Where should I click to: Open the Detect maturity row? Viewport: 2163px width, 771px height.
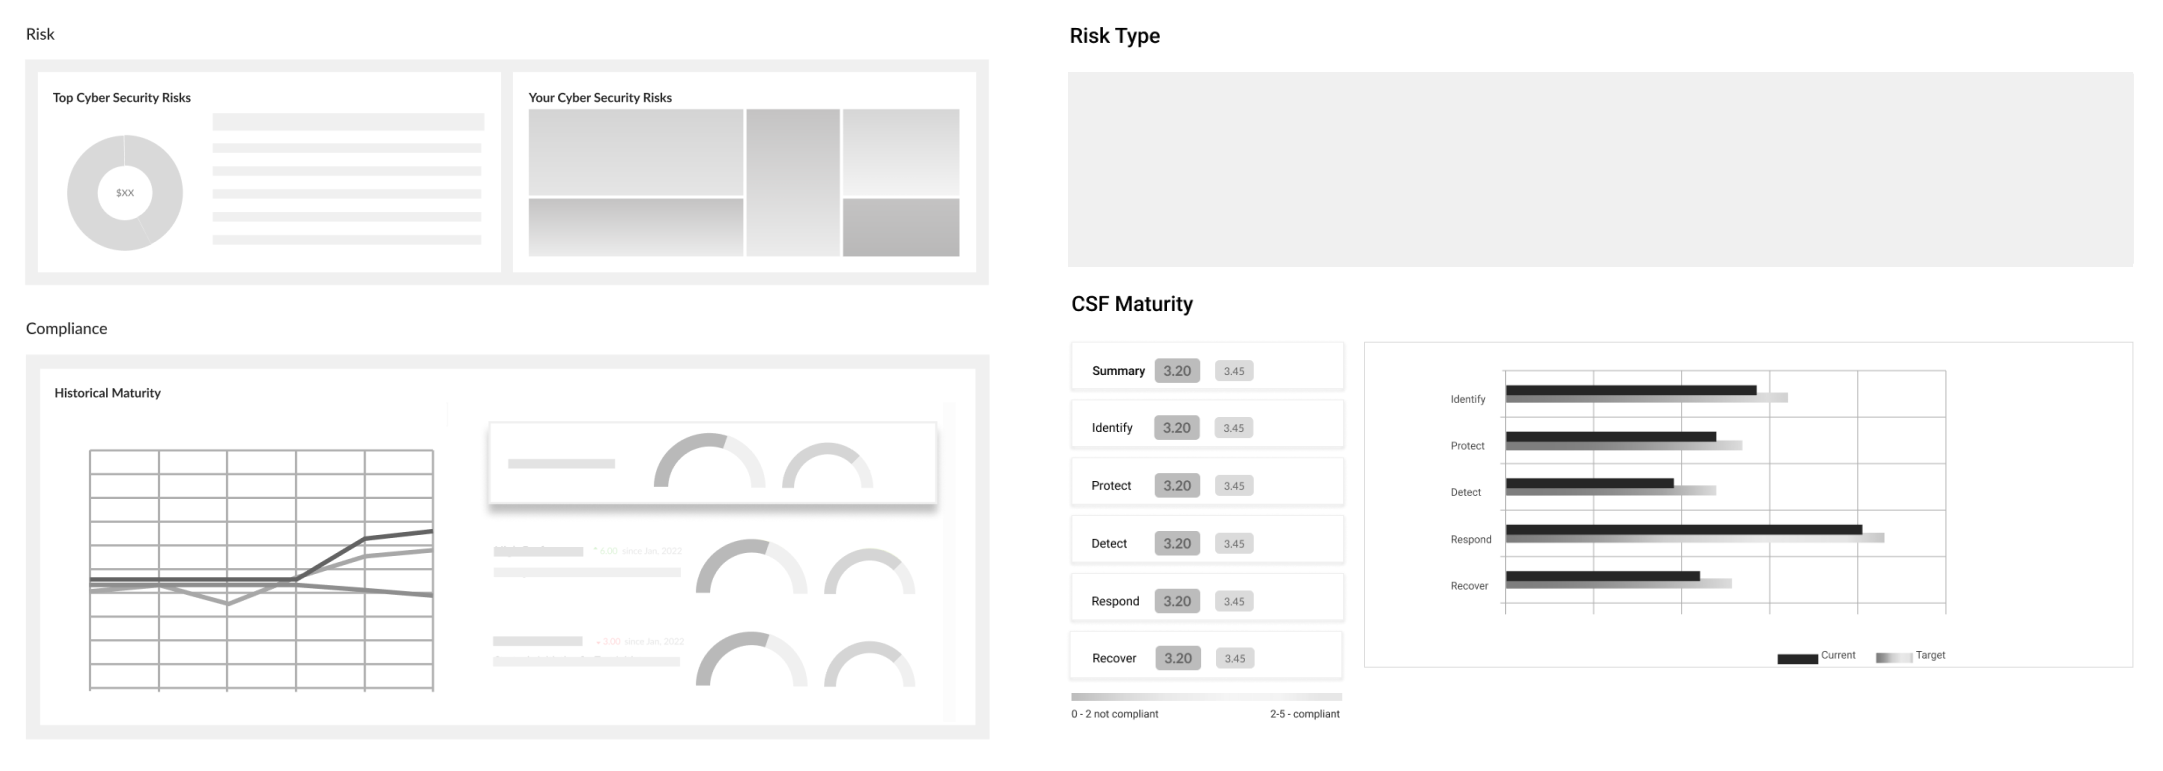pos(1207,540)
